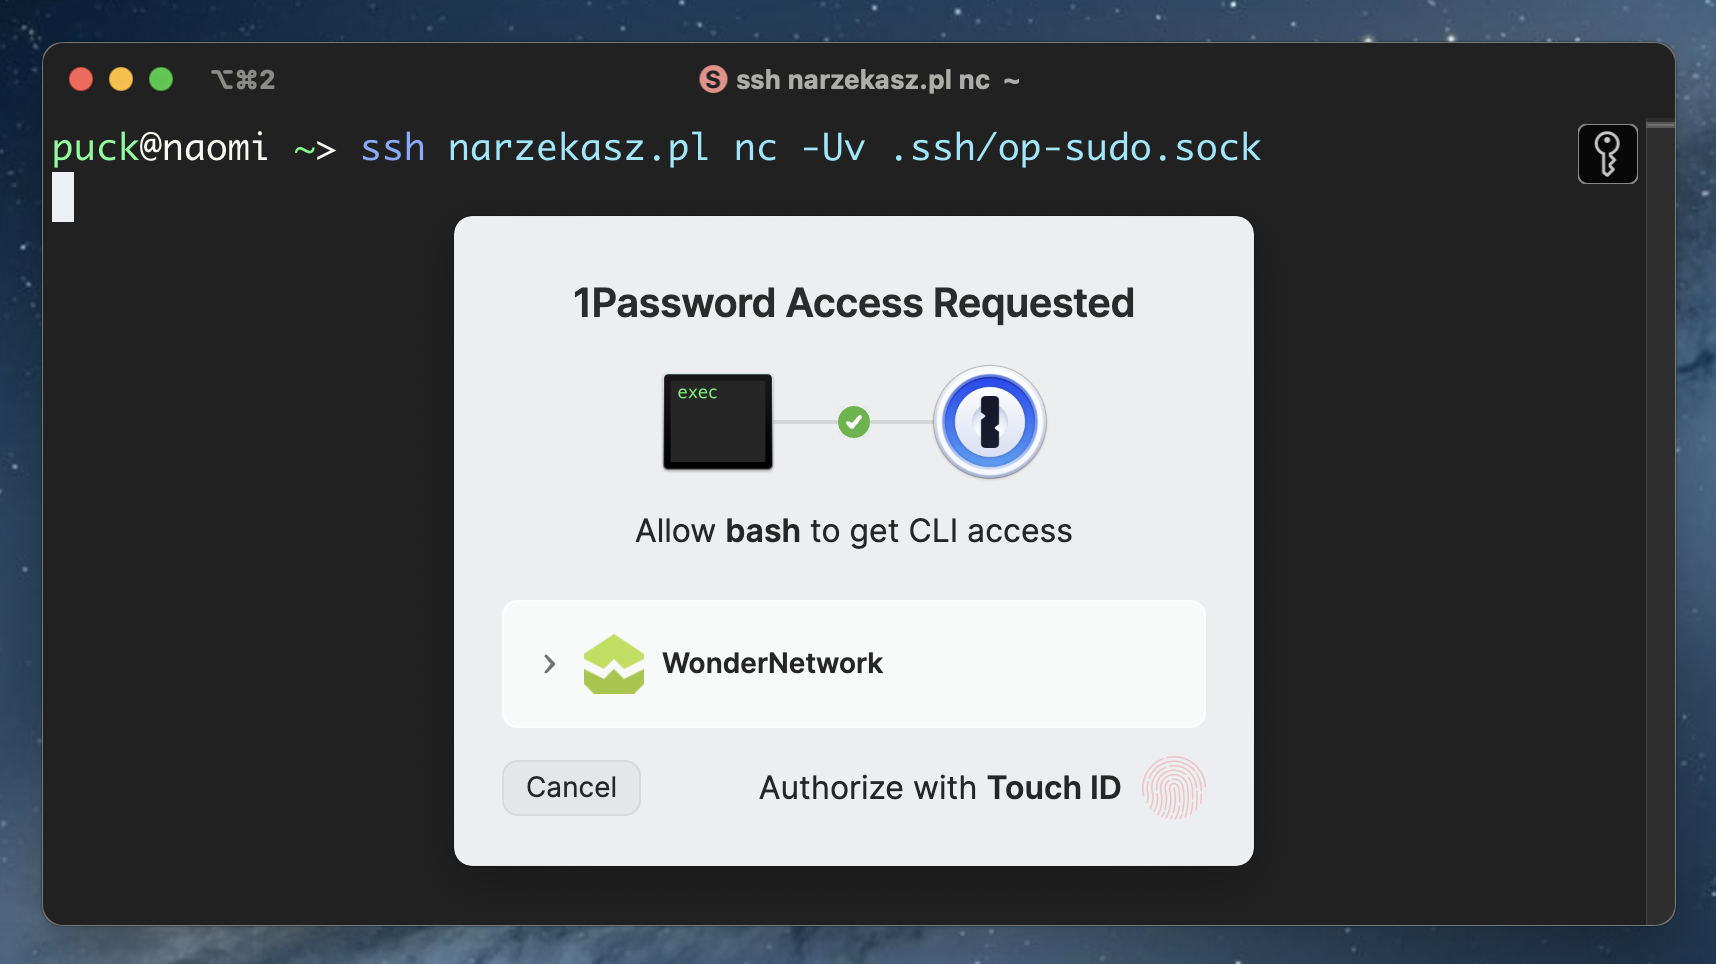Tap the pink Touch ID fingerprint icon
Viewport: 1716px width, 964px height.
click(1173, 788)
